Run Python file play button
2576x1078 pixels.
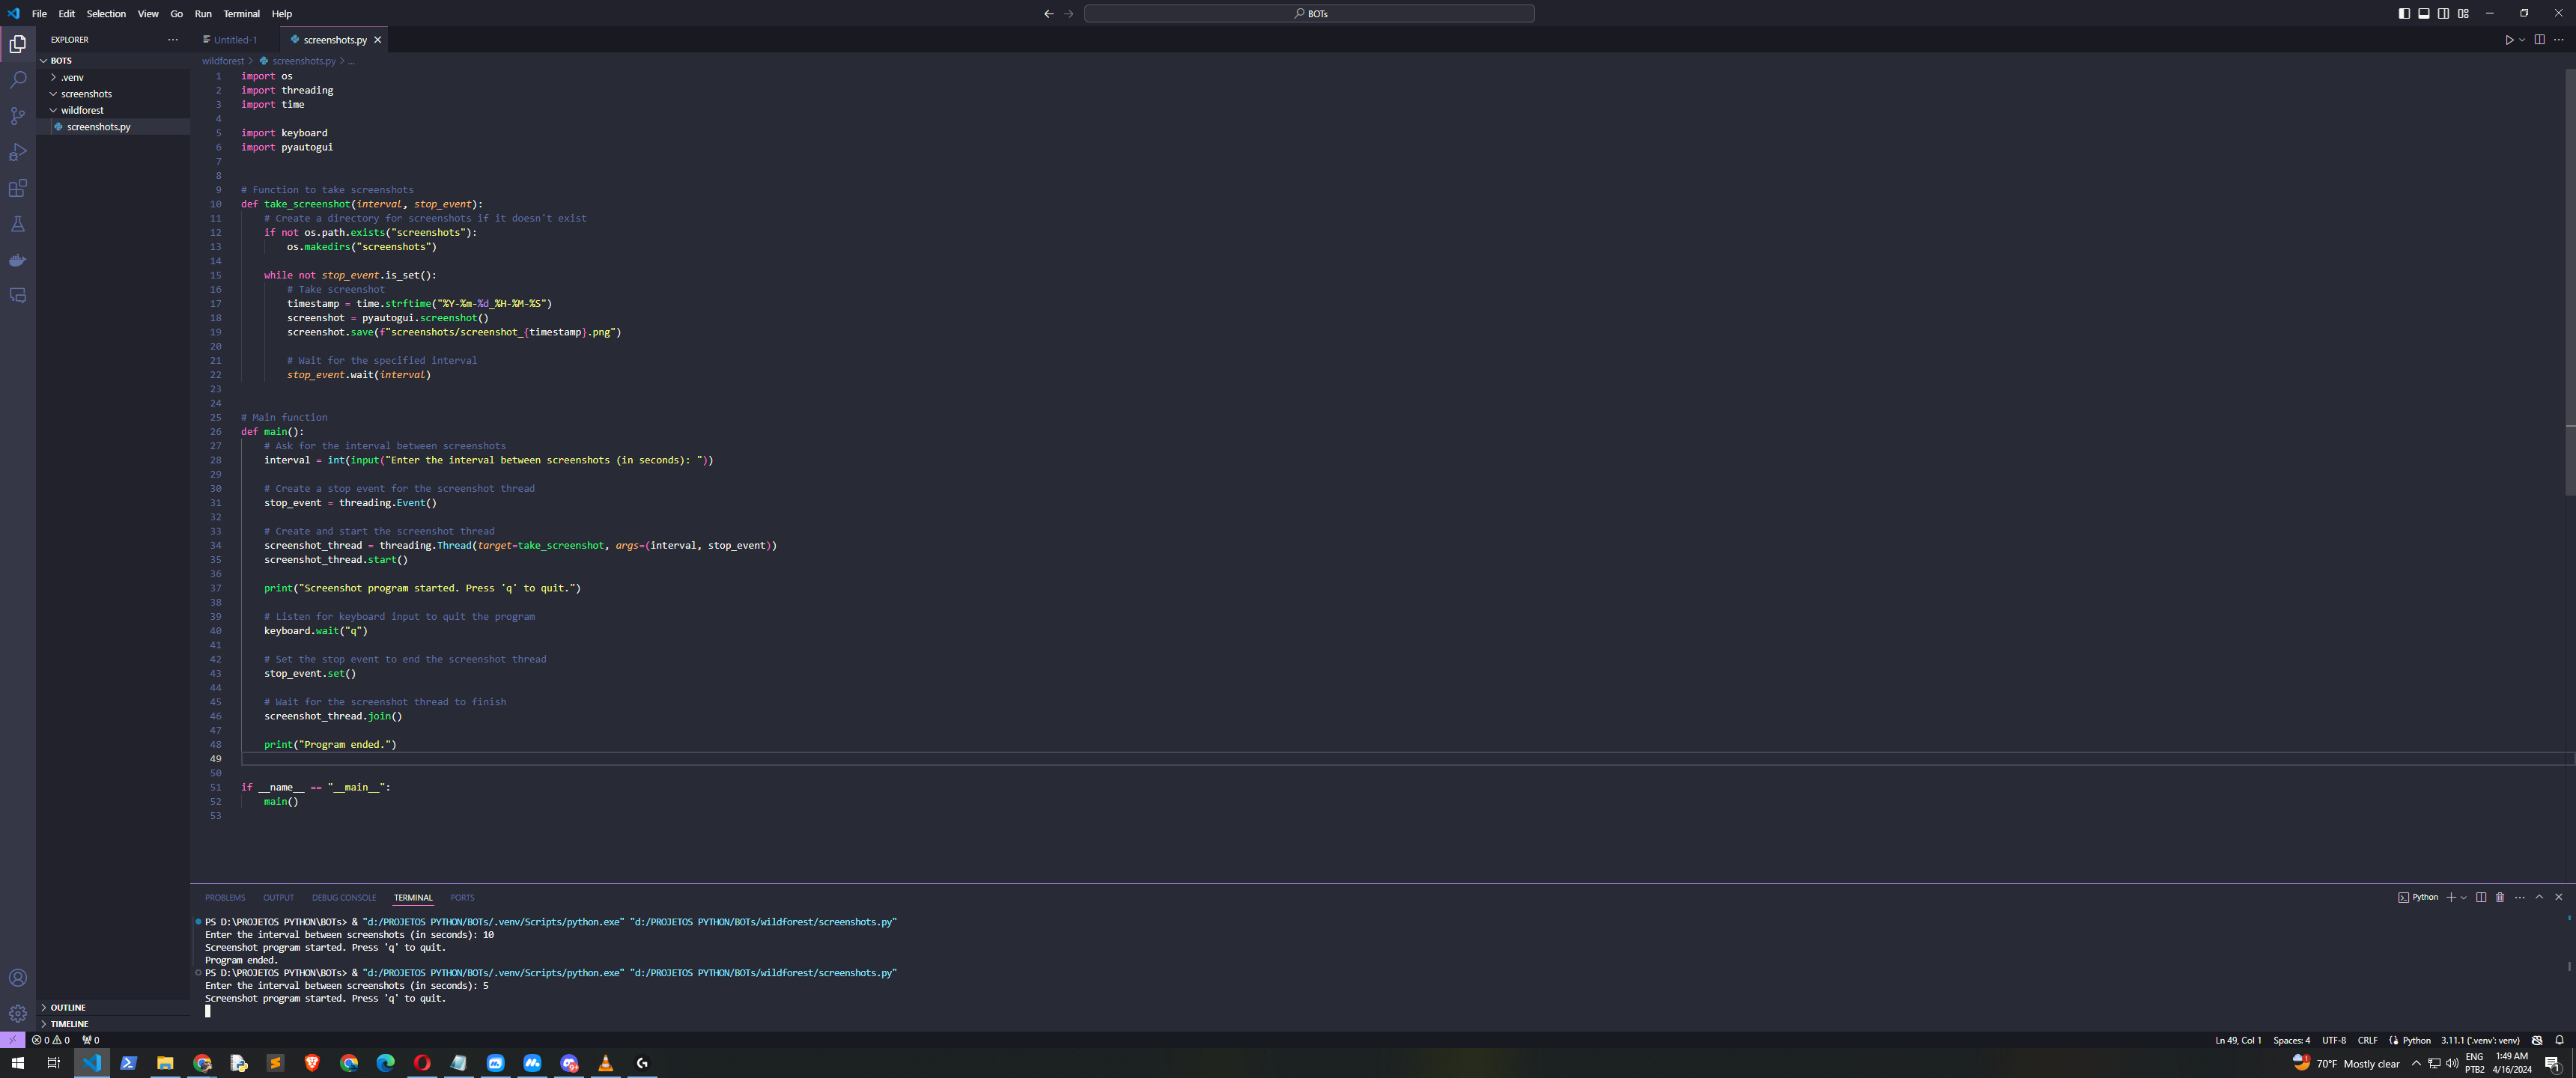[2508, 40]
